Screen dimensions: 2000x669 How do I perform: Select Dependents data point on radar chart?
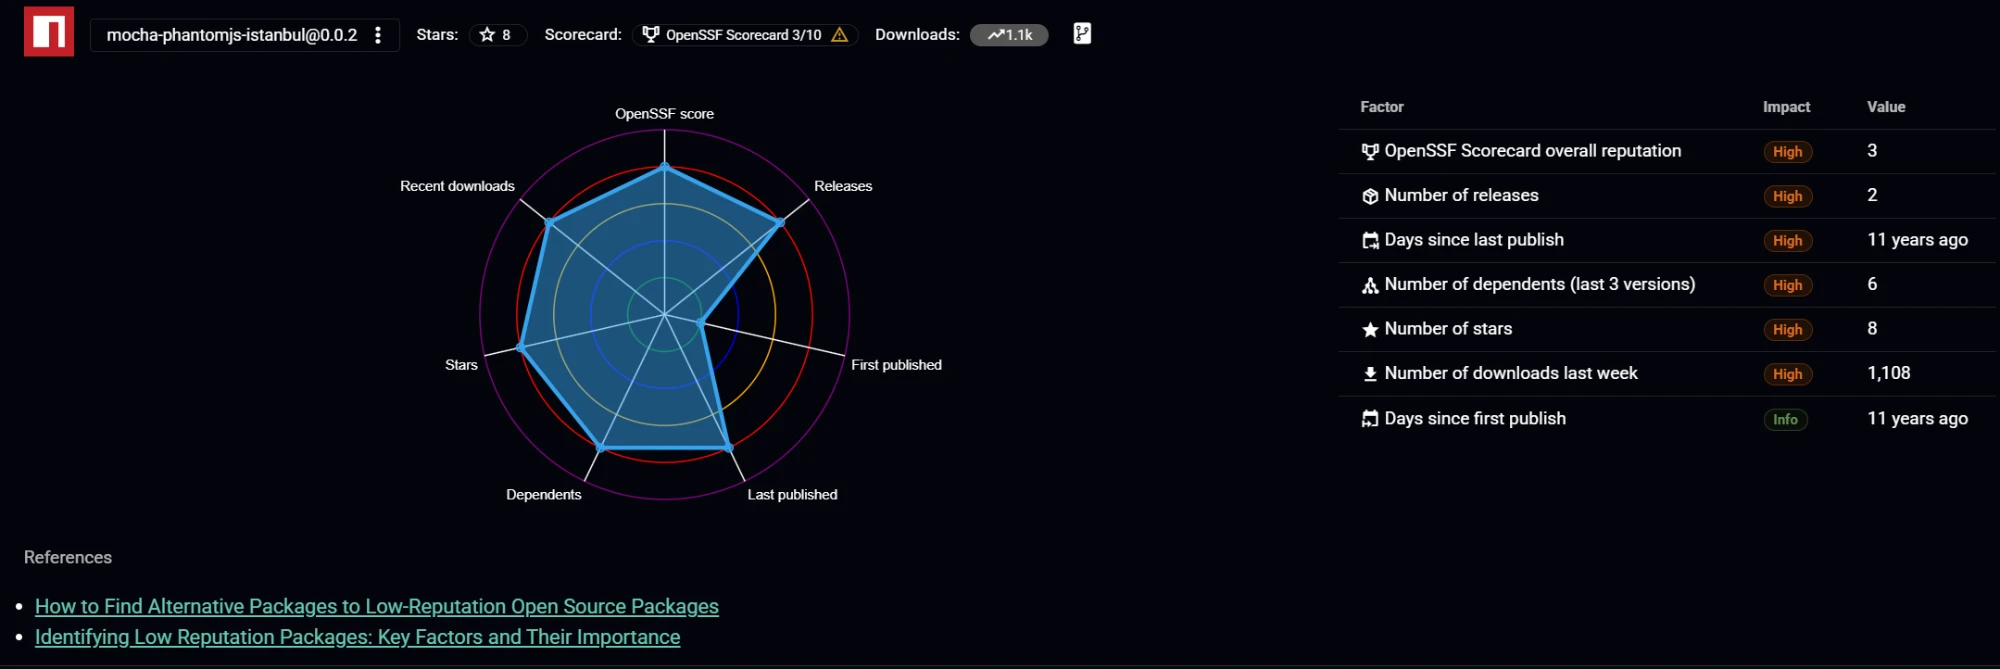[x=600, y=447]
